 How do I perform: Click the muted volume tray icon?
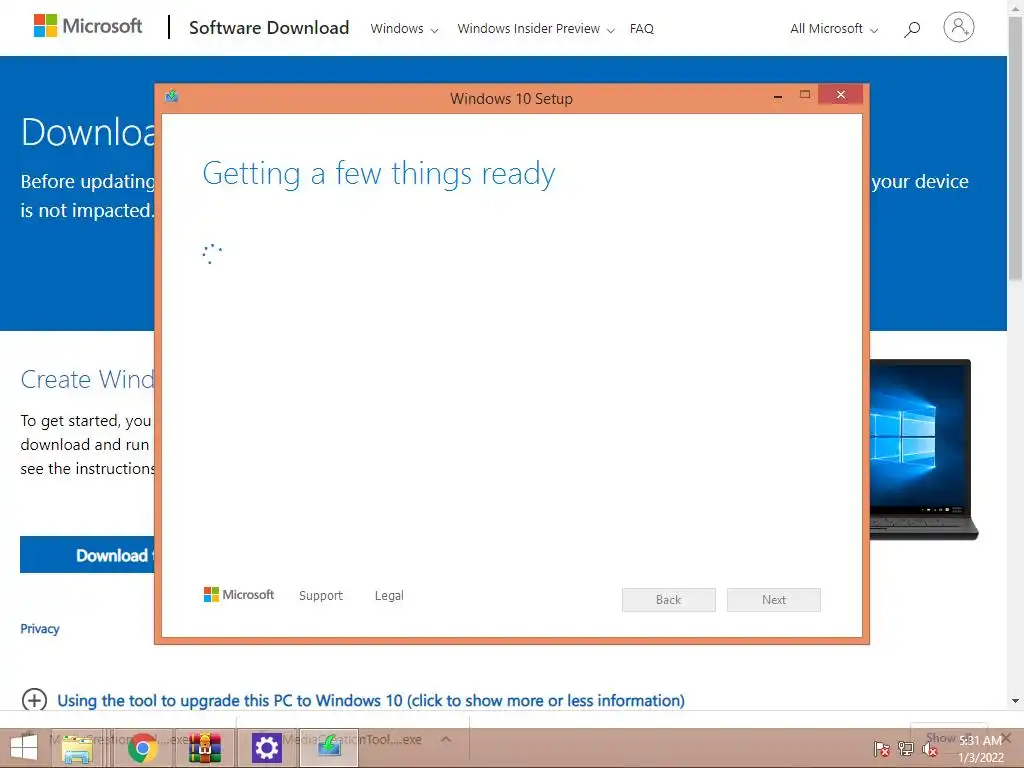pyautogui.click(x=929, y=749)
